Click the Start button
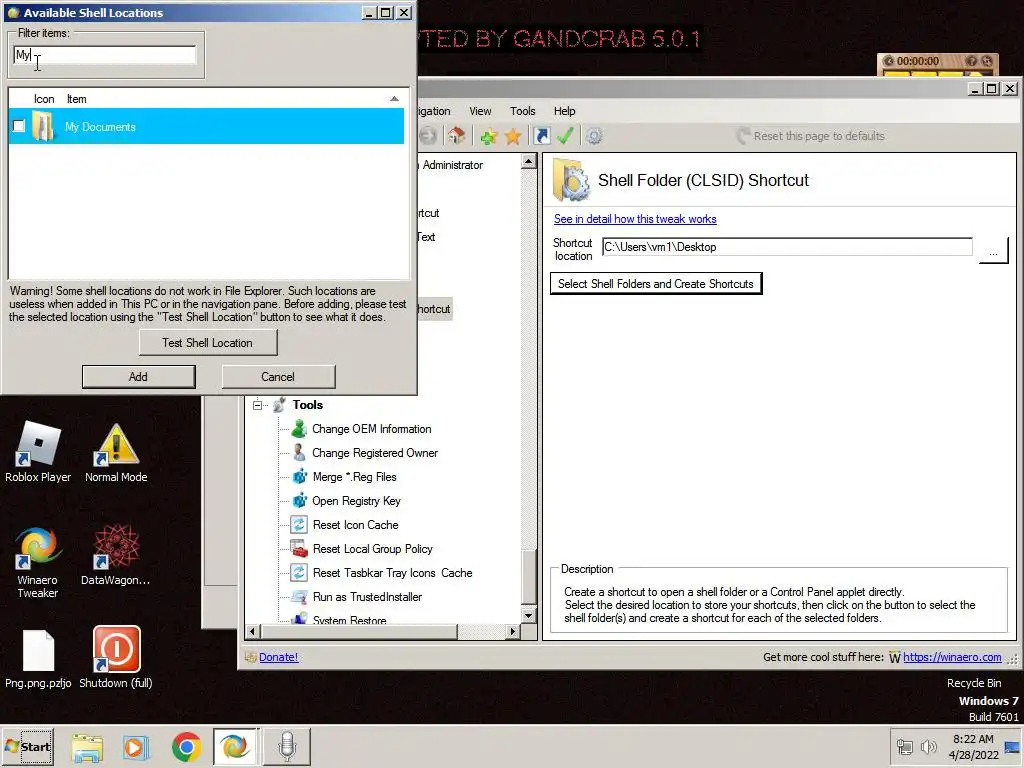 click(x=28, y=746)
